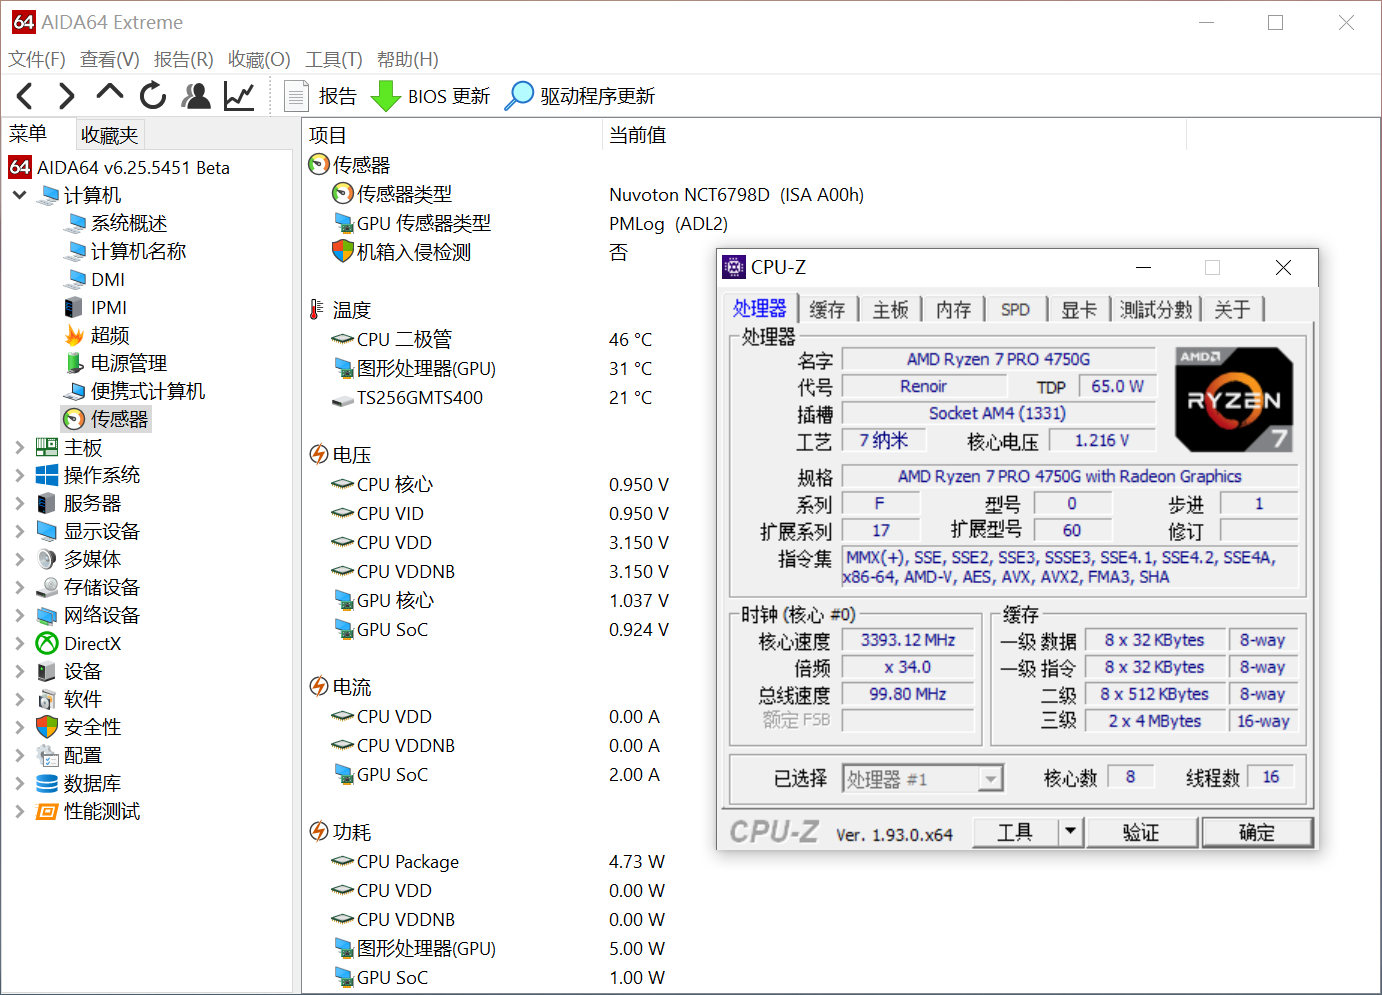Screen dimensions: 1382x995
Task: Expand the 多媒体 tree node
Action: coord(20,559)
